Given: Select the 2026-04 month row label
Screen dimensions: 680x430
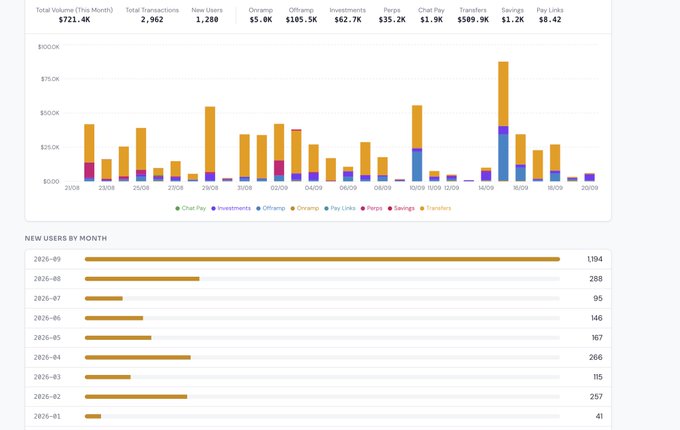Looking at the screenshot, I should click(x=47, y=357).
